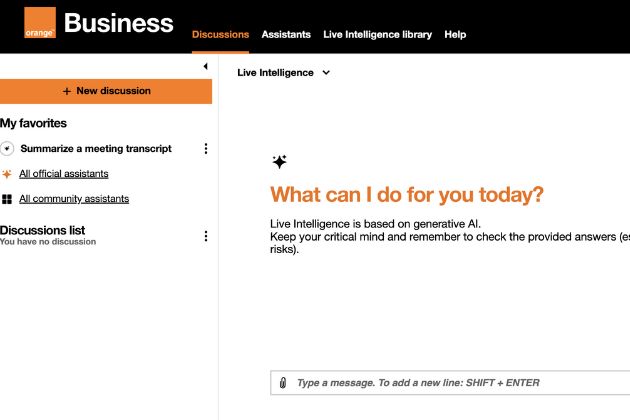The width and height of the screenshot is (630, 420).
Task: Start a New discussion
Action: [x=106, y=91]
